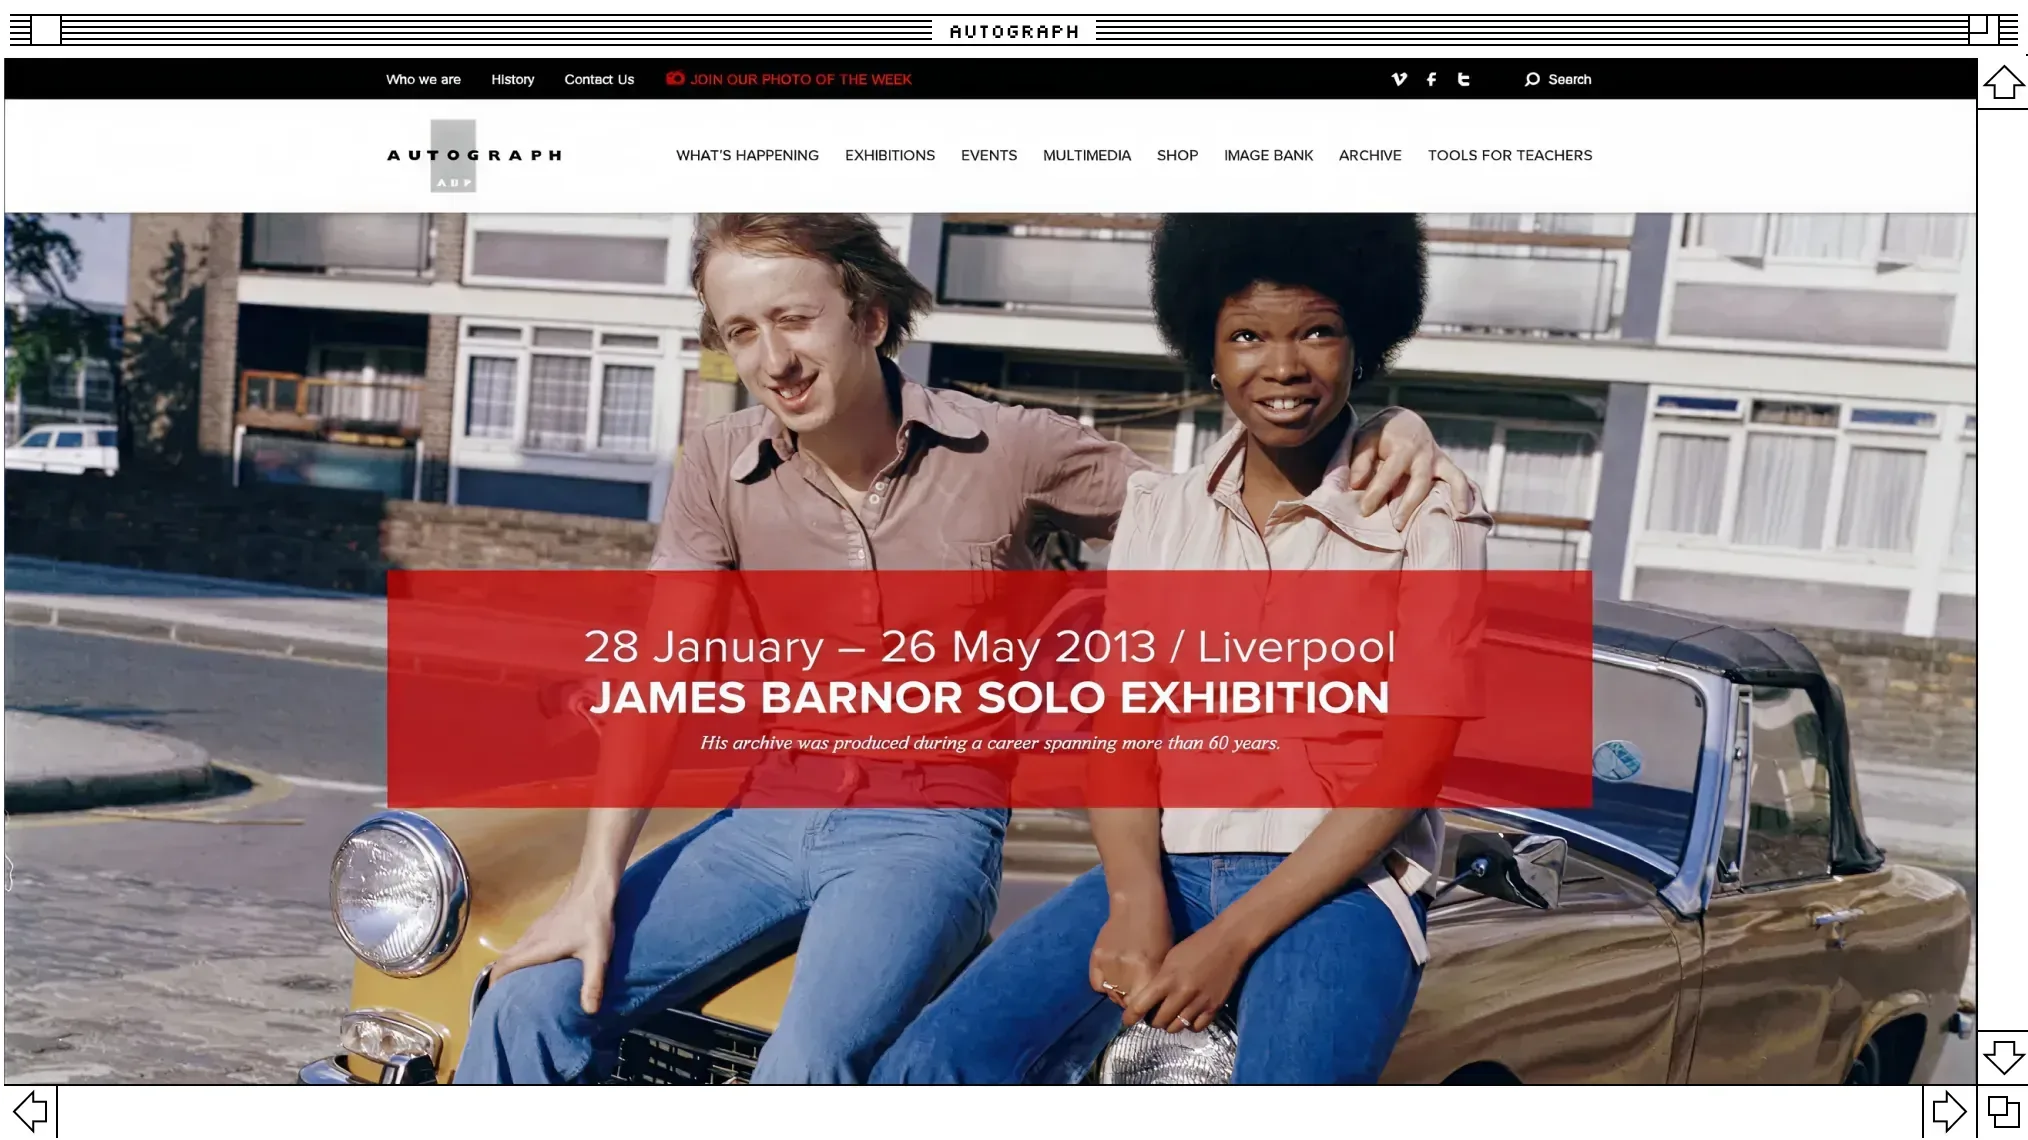The width and height of the screenshot is (2028, 1140).
Task: Open the Exhibitions menu
Action: (x=889, y=155)
